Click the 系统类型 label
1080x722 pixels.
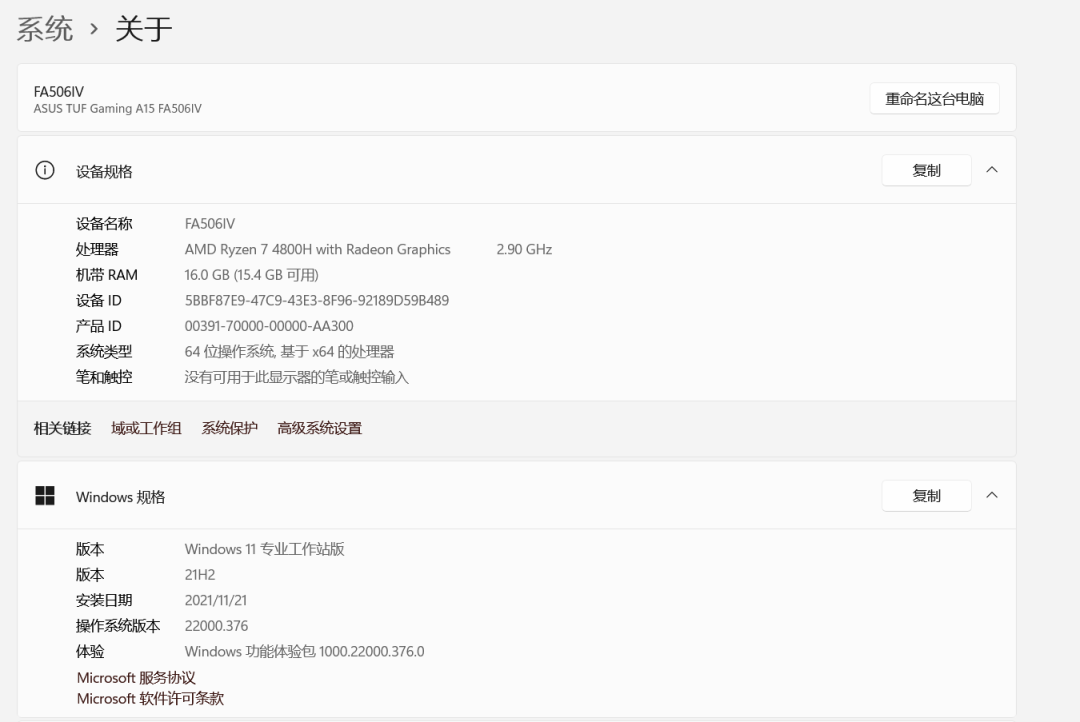tap(104, 351)
